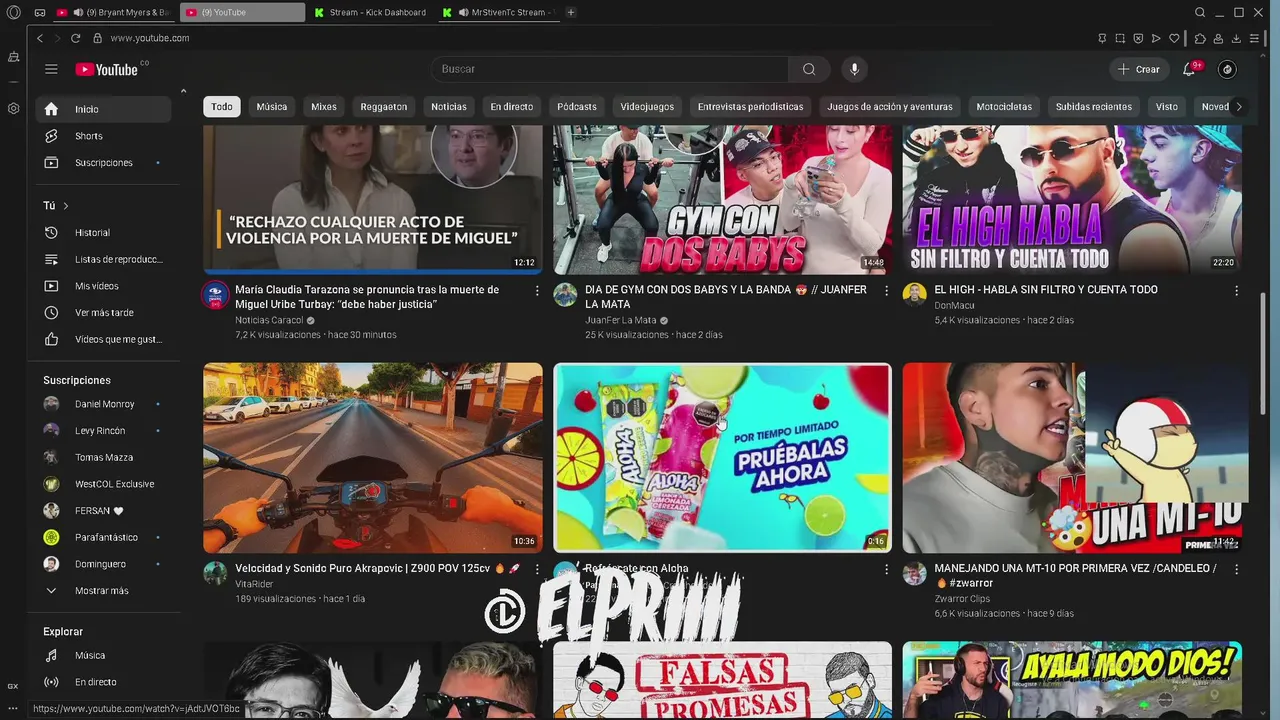Open Música in the Explorar section

(x=104, y=656)
